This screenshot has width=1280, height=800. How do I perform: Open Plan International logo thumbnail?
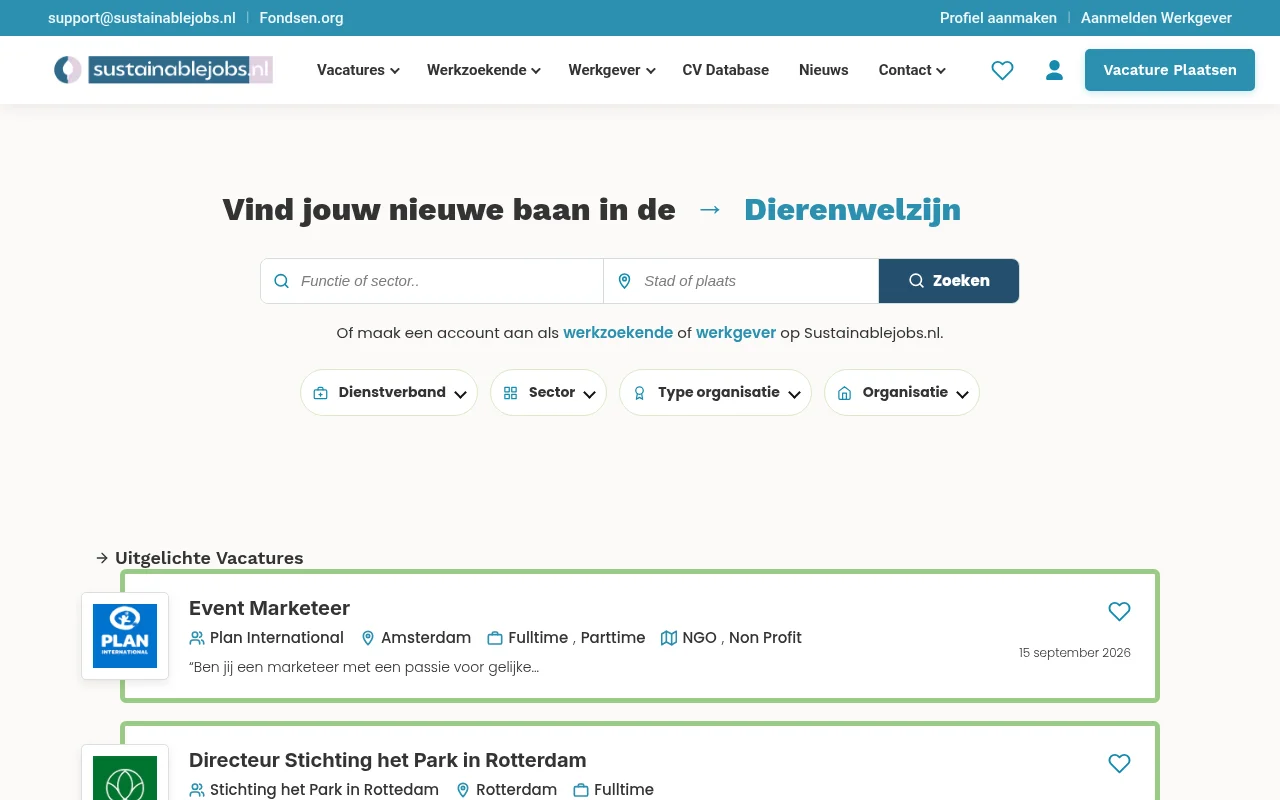tap(125, 636)
